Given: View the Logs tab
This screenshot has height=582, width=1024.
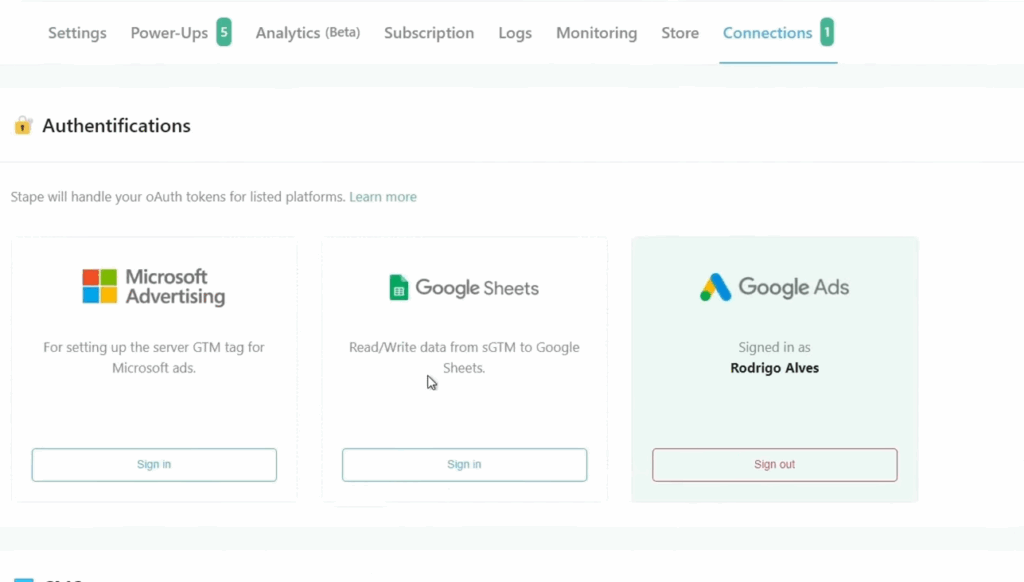Looking at the screenshot, I should [x=515, y=33].
